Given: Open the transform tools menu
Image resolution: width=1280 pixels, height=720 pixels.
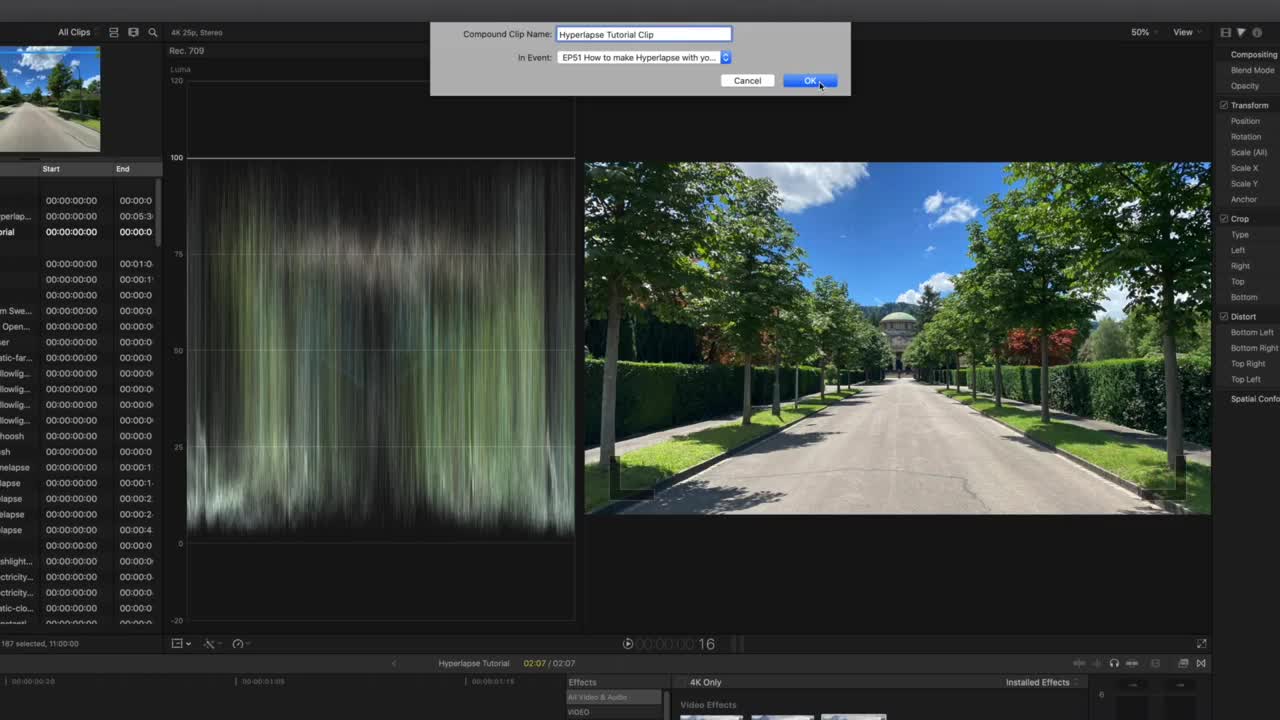Looking at the screenshot, I should pos(212,643).
